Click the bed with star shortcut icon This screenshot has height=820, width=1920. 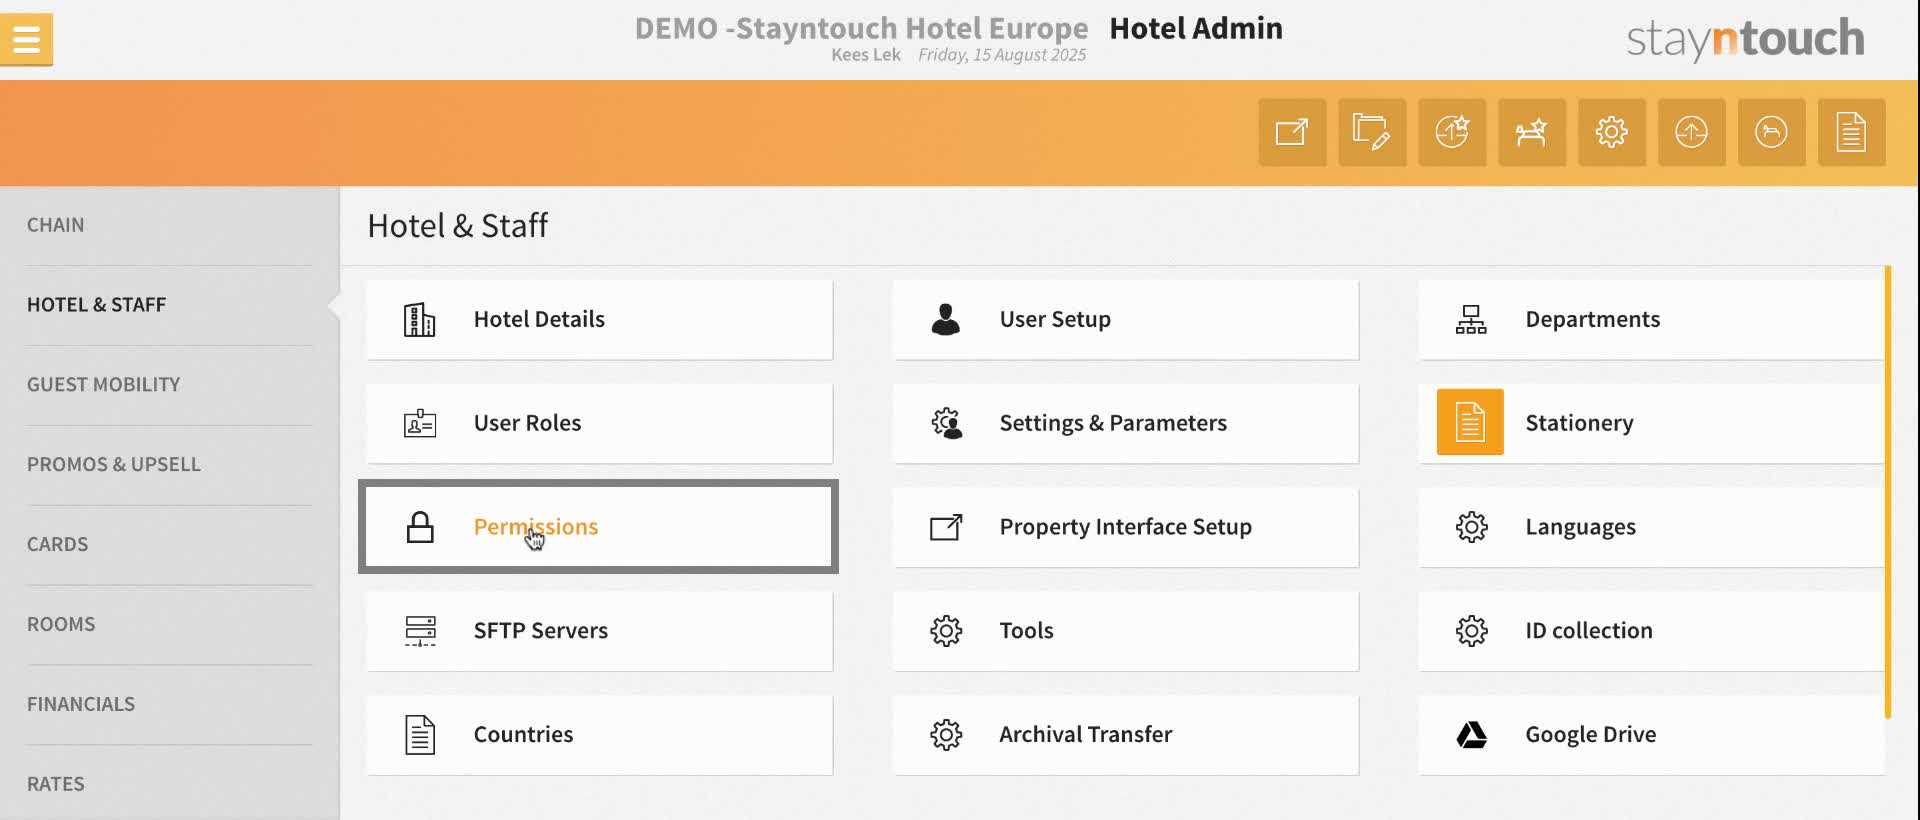(x=1532, y=132)
